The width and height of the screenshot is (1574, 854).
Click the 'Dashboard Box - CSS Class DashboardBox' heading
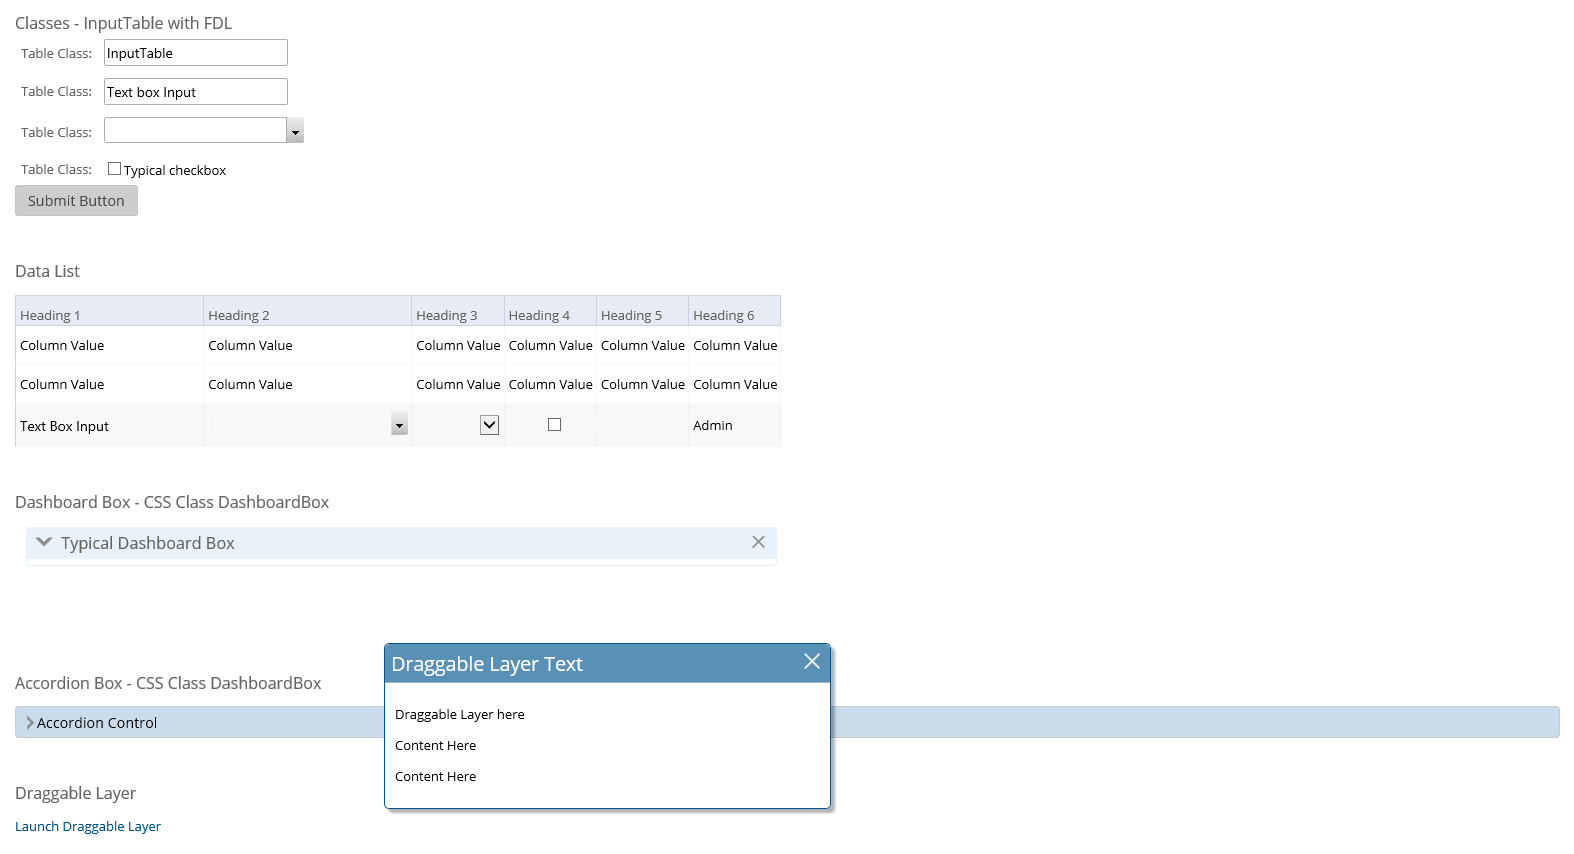point(172,502)
